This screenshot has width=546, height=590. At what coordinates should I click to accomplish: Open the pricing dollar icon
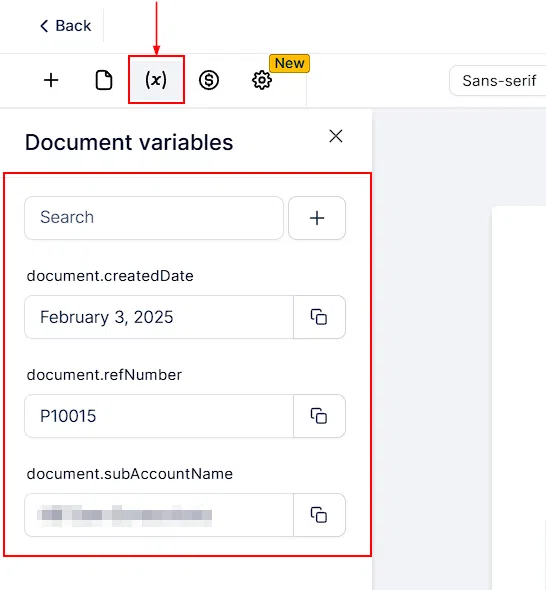coord(209,80)
